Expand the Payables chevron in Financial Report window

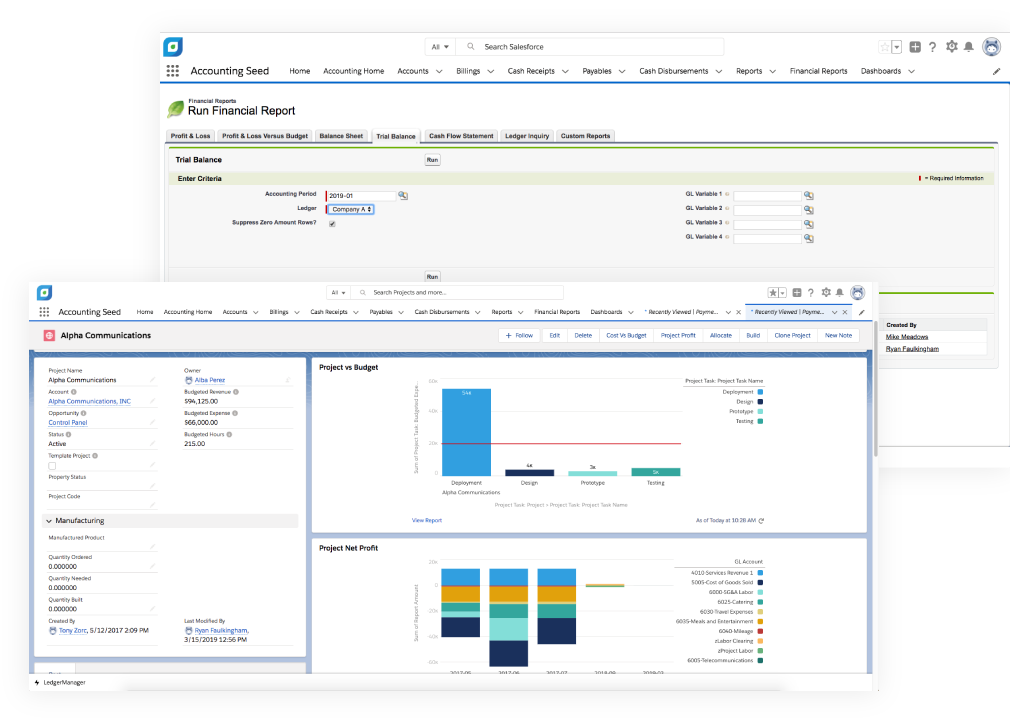[x=622, y=71]
